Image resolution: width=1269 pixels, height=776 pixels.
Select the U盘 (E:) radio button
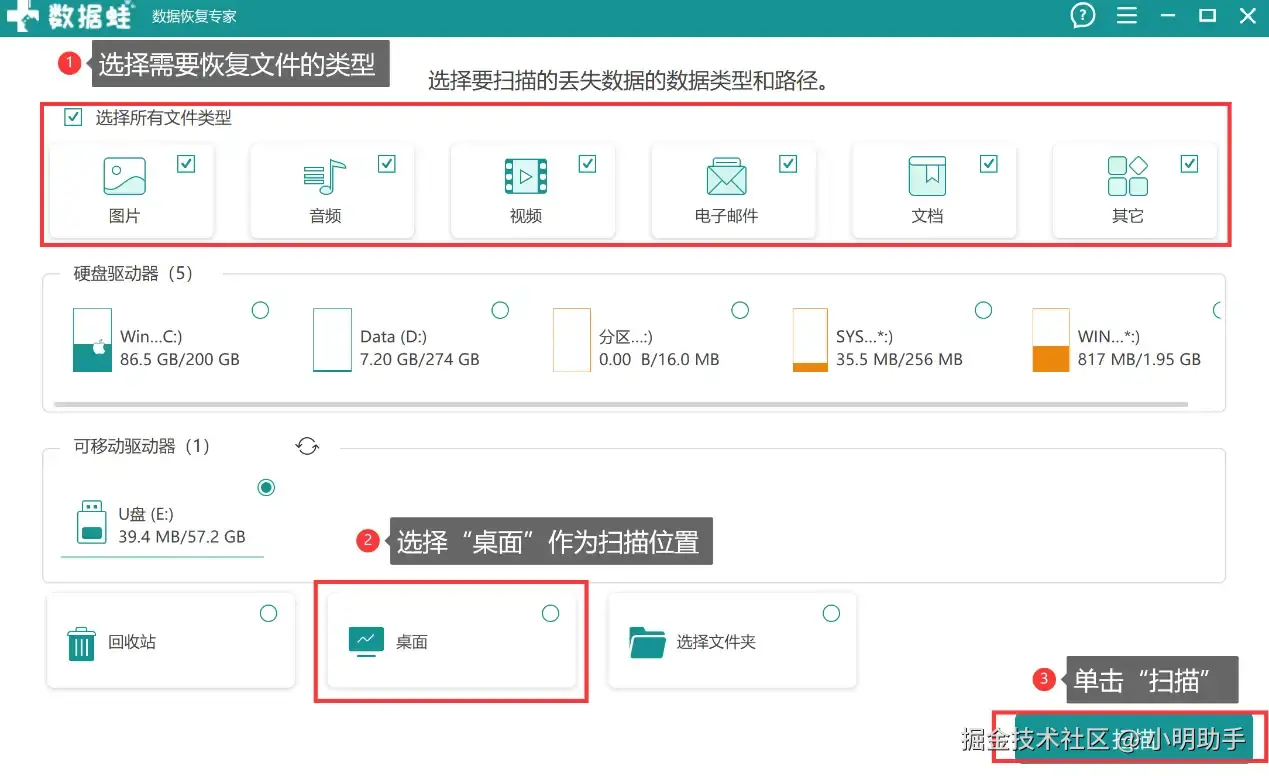[266, 488]
